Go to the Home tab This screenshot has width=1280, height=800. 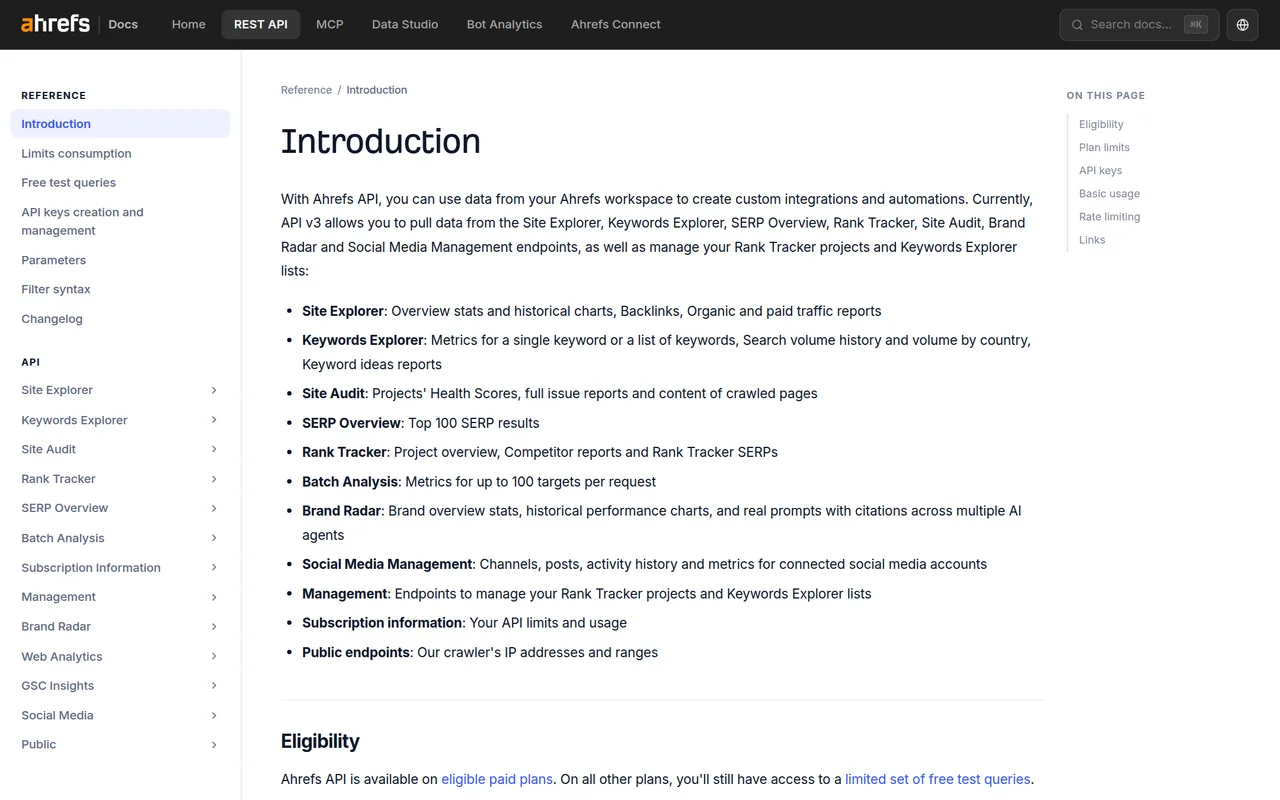[188, 24]
